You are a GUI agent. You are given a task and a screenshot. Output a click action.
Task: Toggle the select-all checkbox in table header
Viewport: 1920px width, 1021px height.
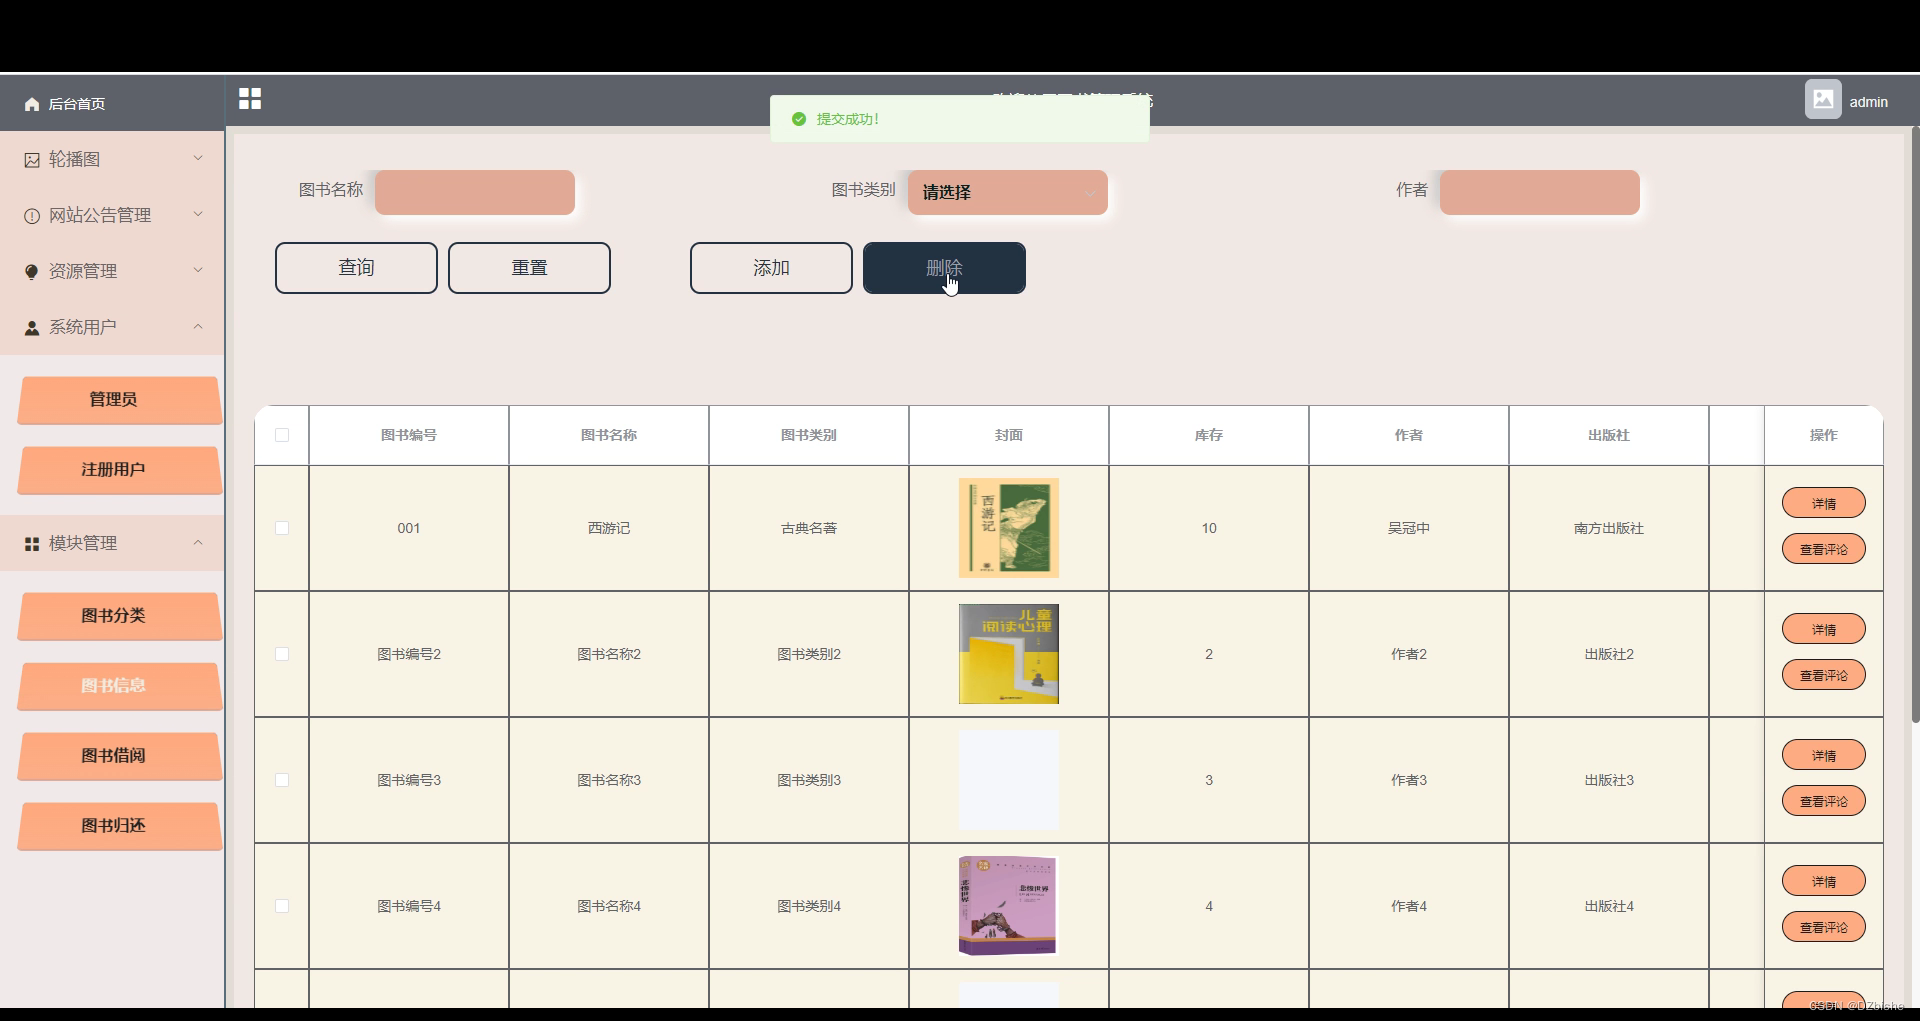[283, 435]
